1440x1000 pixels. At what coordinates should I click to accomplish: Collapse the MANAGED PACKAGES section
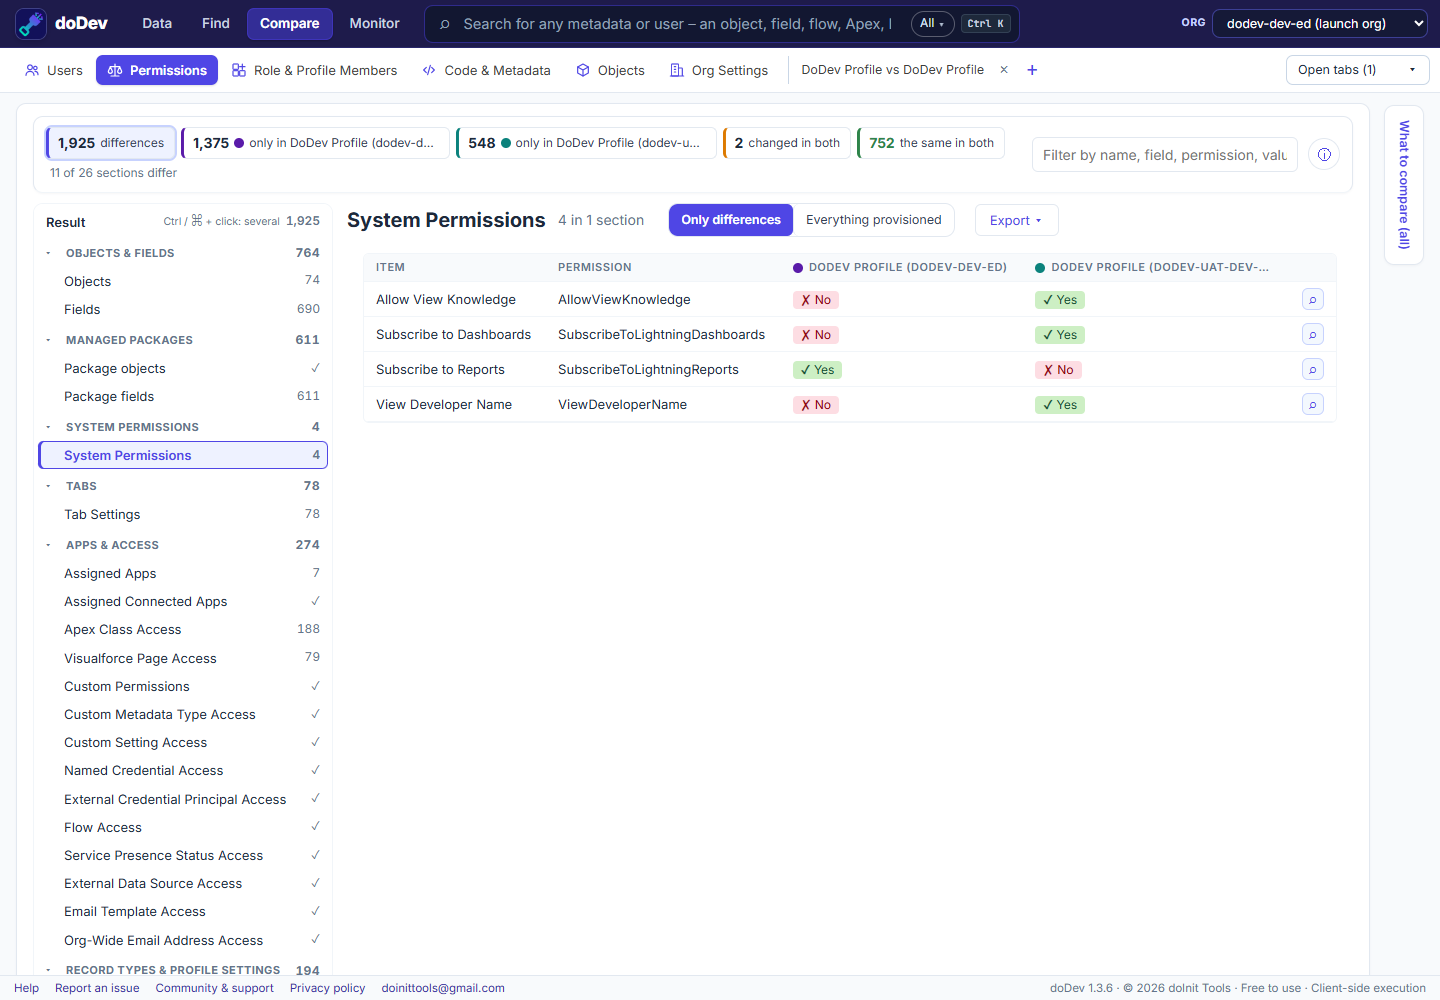pos(48,340)
